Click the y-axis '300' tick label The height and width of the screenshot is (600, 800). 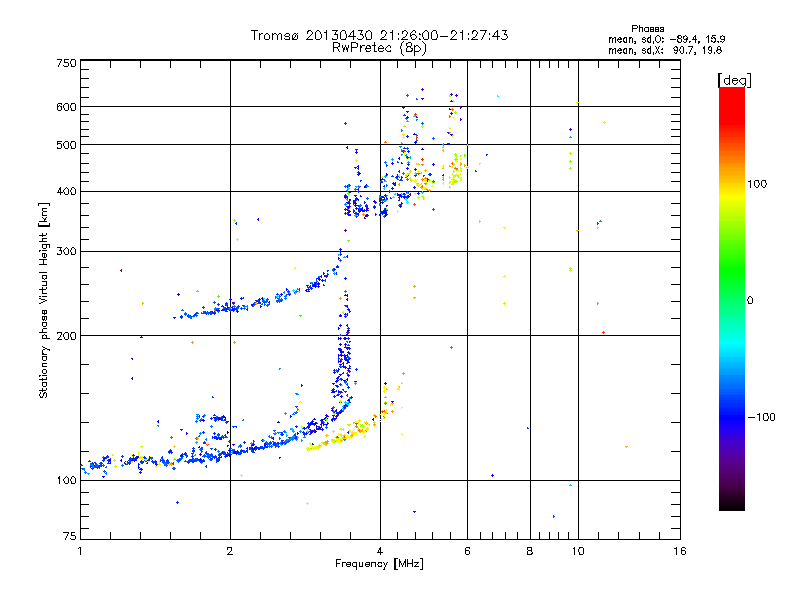pyautogui.click(x=66, y=251)
